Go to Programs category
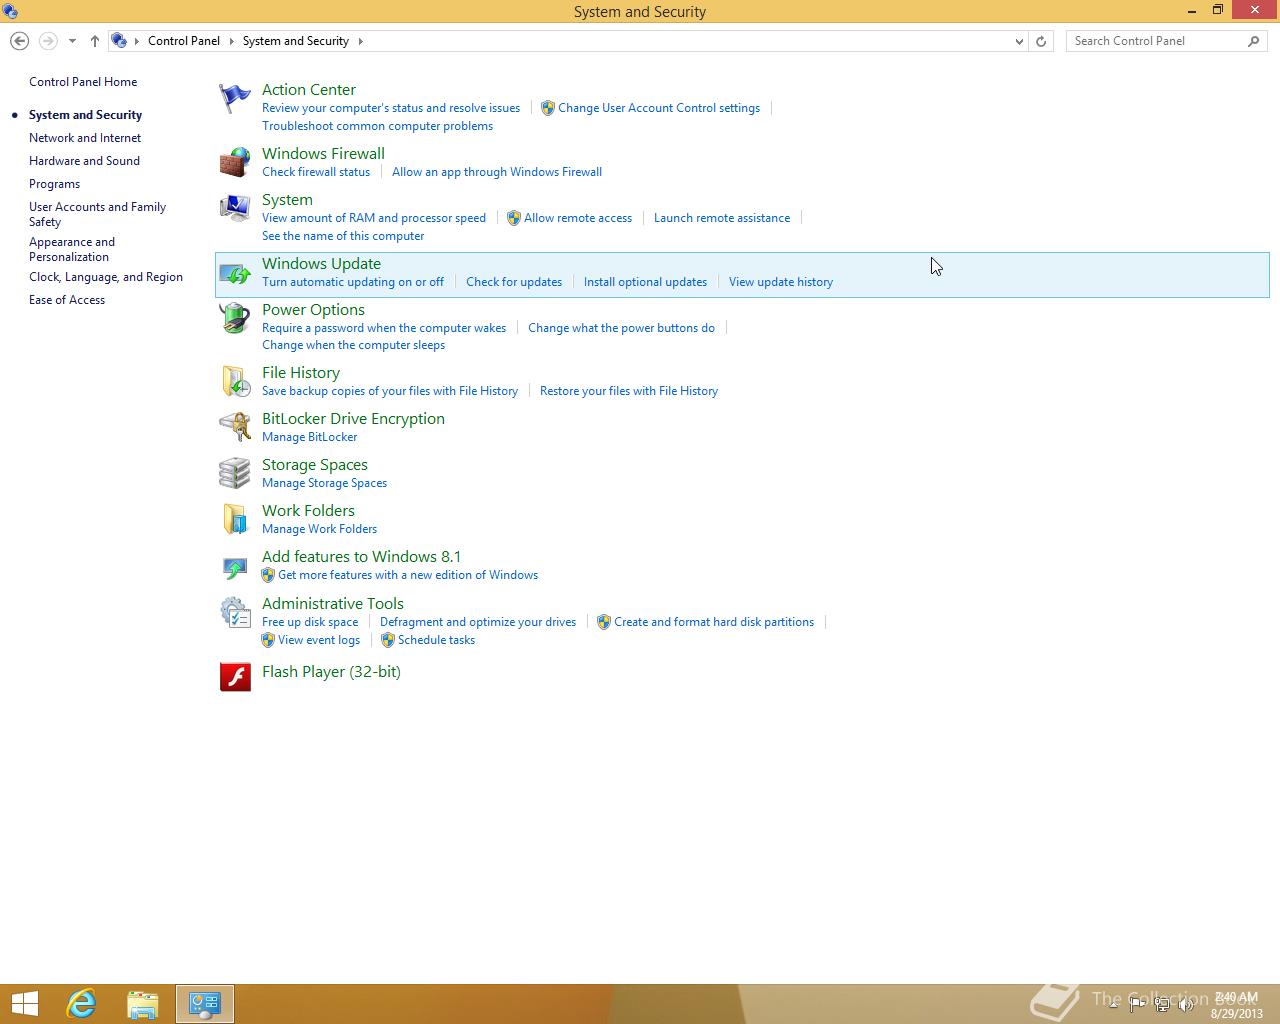1280x1024 pixels. pyautogui.click(x=54, y=184)
